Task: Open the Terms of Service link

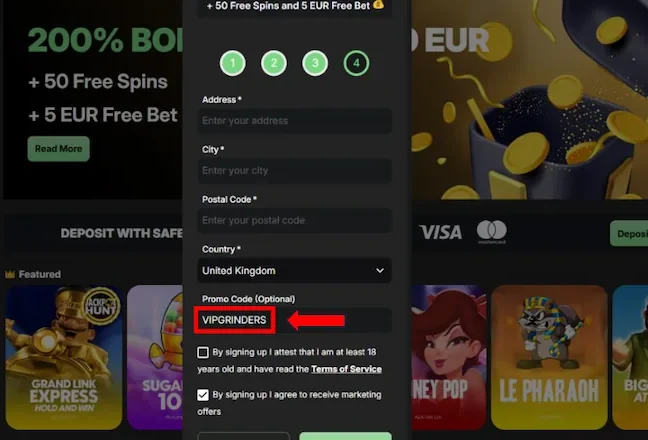Action: pos(346,369)
